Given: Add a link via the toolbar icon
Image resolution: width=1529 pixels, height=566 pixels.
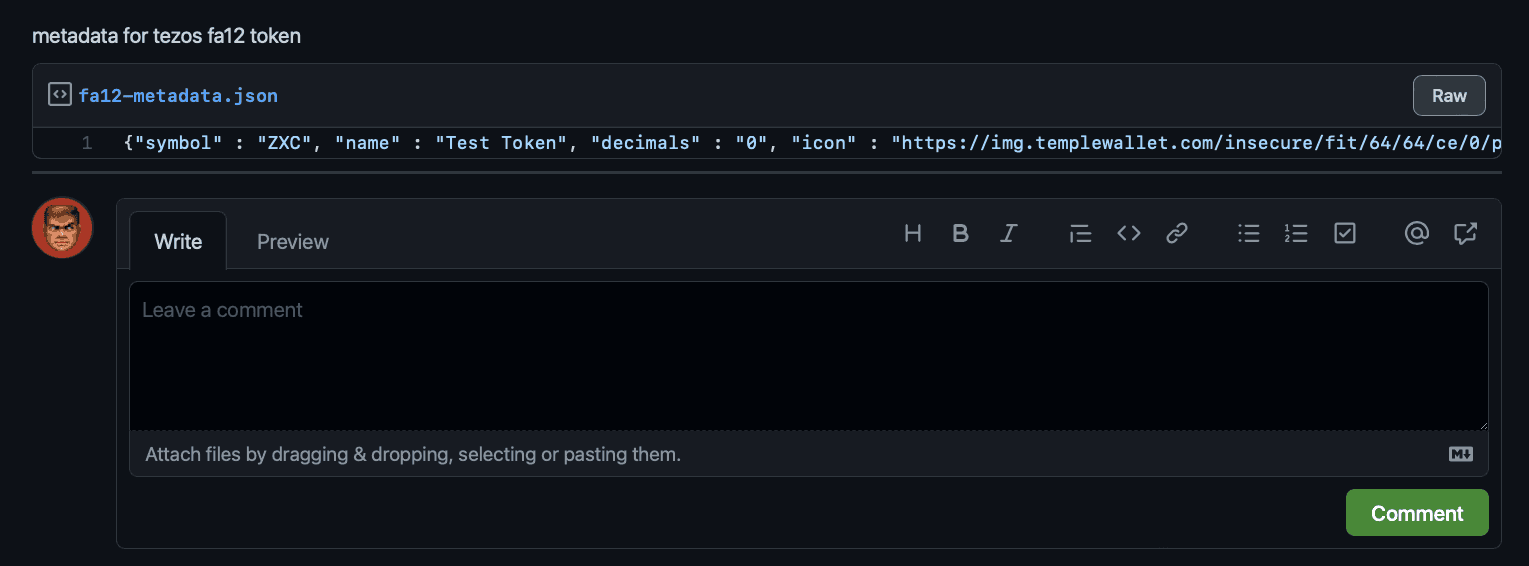Looking at the screenshot, I should 1177,234.
